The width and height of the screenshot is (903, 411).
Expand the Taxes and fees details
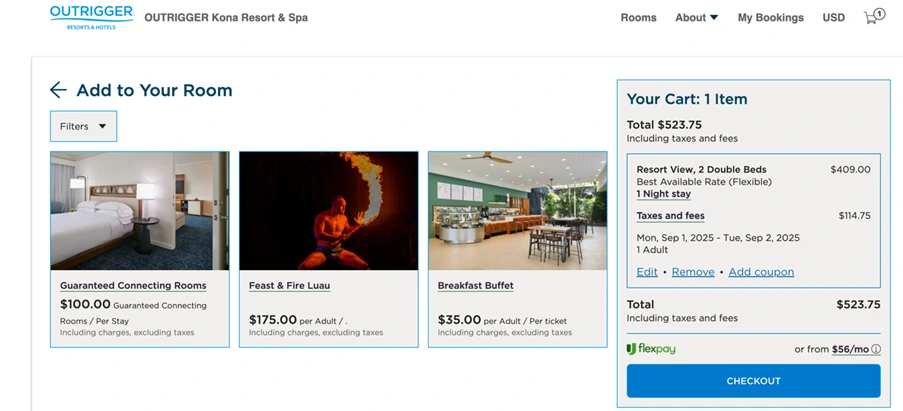pos(670,216)
